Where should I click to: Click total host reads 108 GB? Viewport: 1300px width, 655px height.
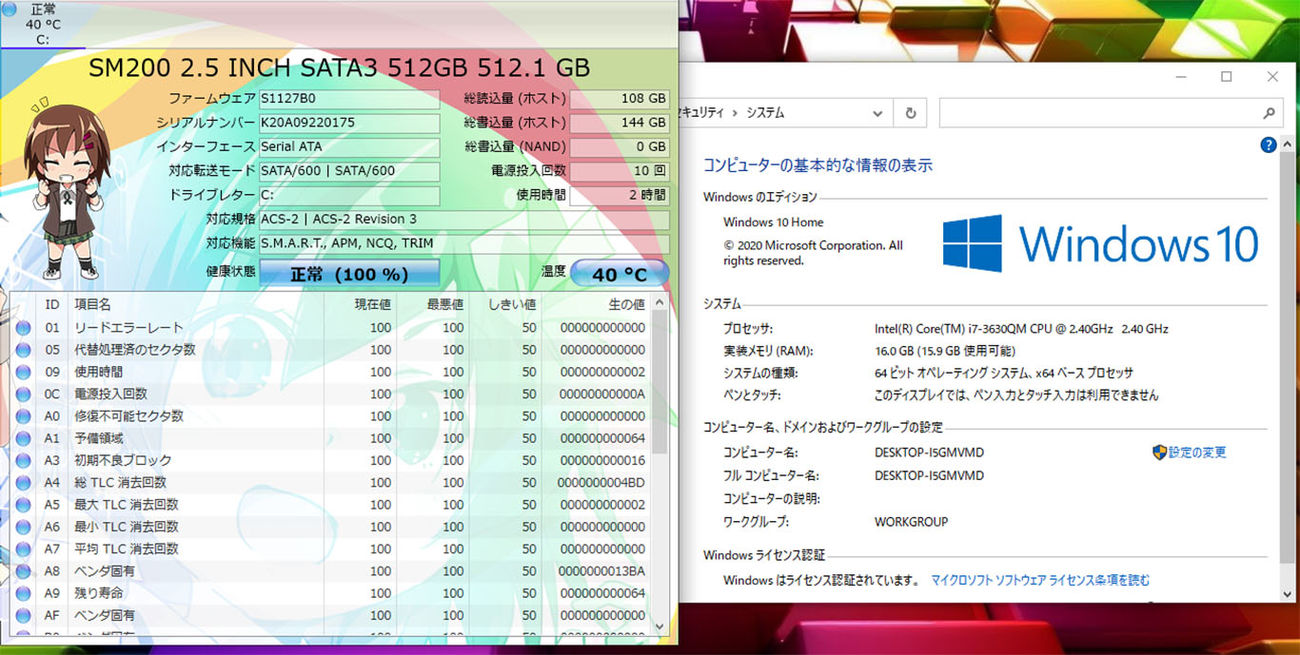(619, 99)
